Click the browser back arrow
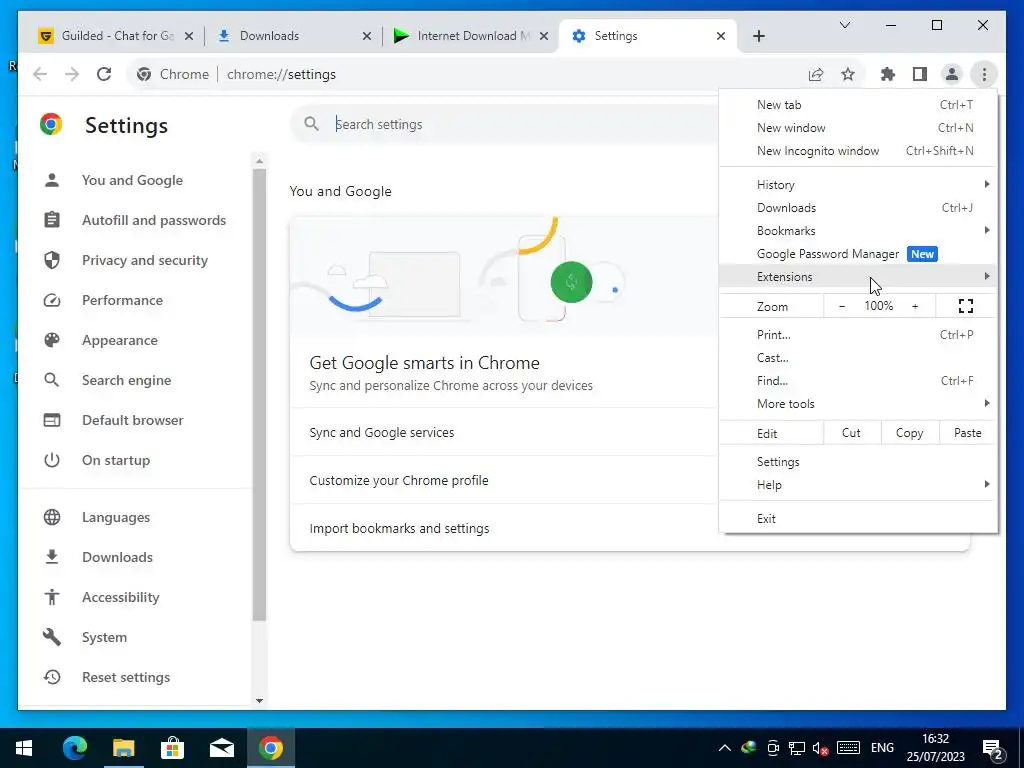The width and height of the screenshot is (1024, 768). 40,74
